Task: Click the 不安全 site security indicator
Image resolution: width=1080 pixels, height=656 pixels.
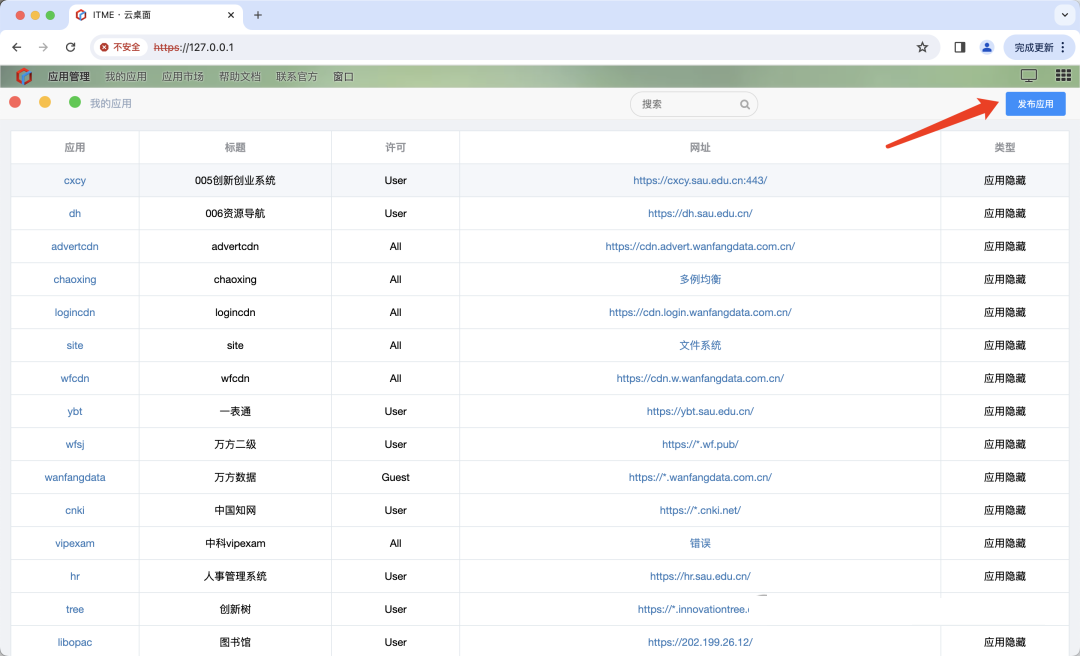Action: coord(120,47)
